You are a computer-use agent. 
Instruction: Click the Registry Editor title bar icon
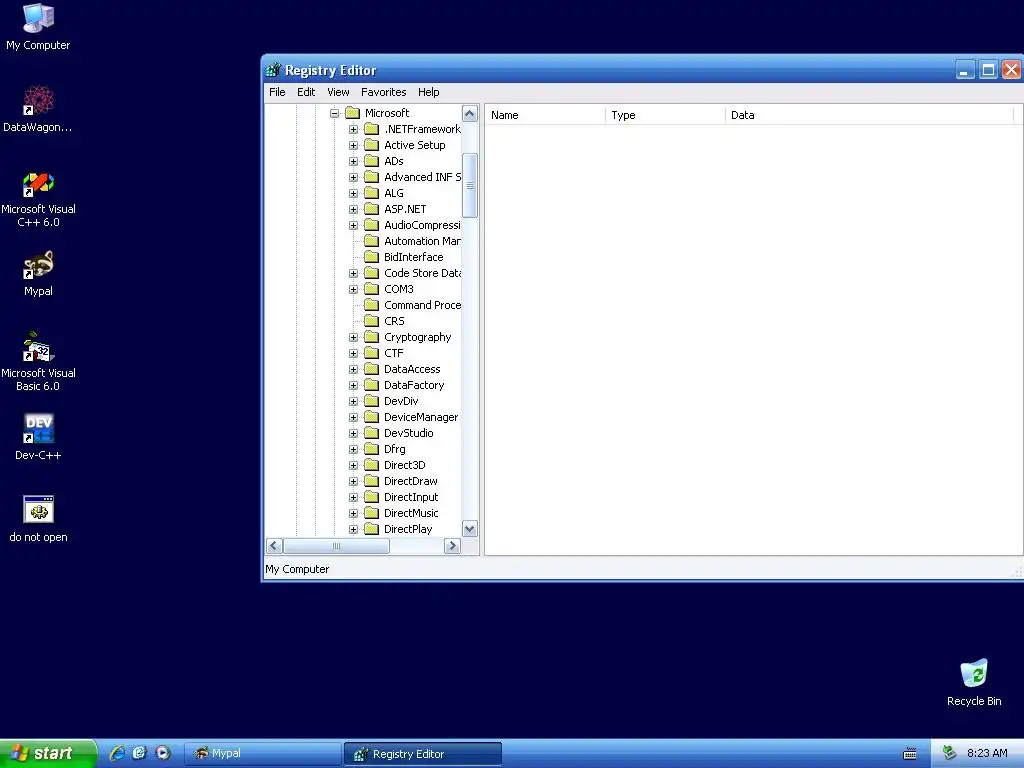tap(273, 70)
